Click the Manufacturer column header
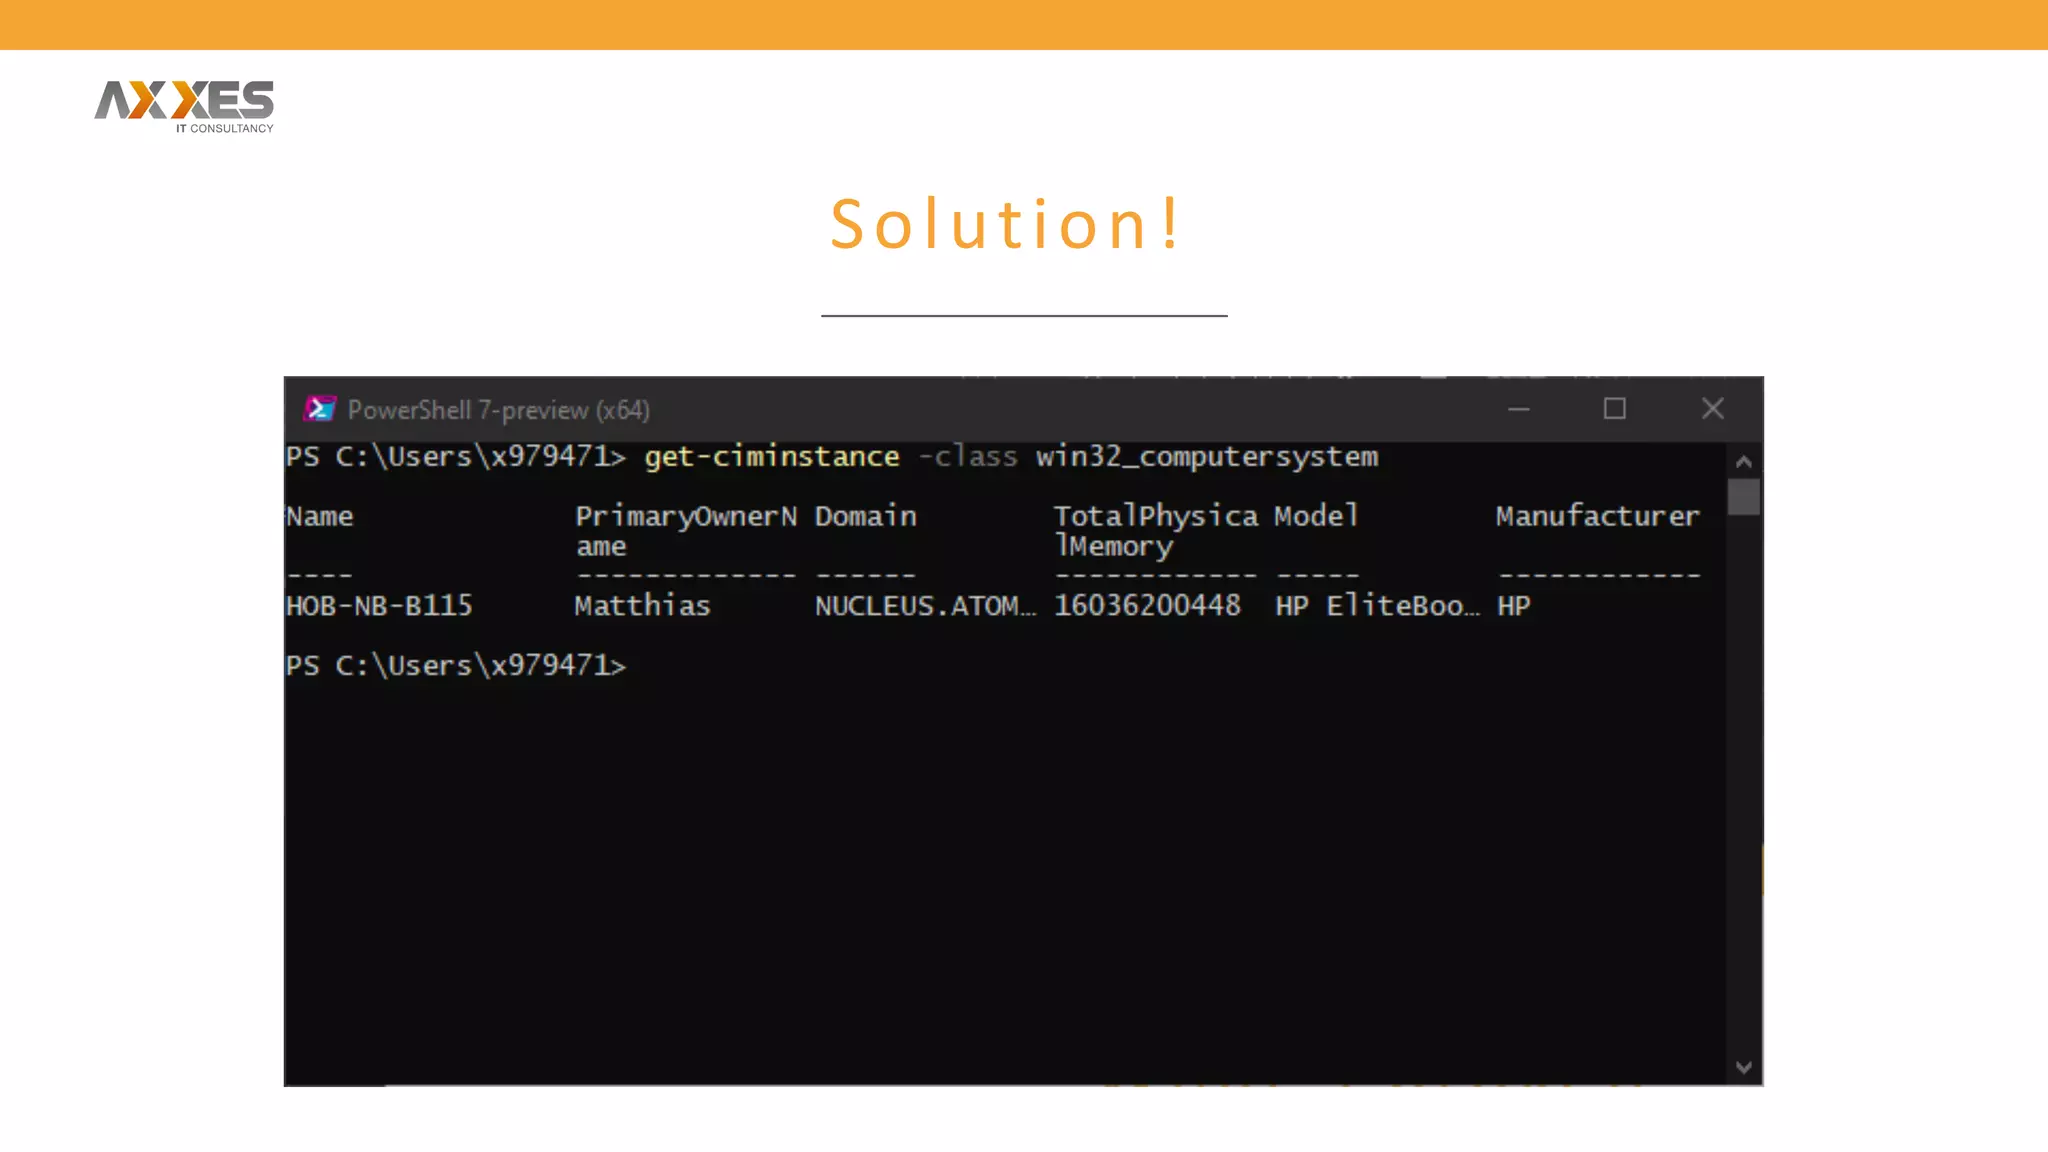This screenshot has width=2048, height=1152. [1597, 517]
